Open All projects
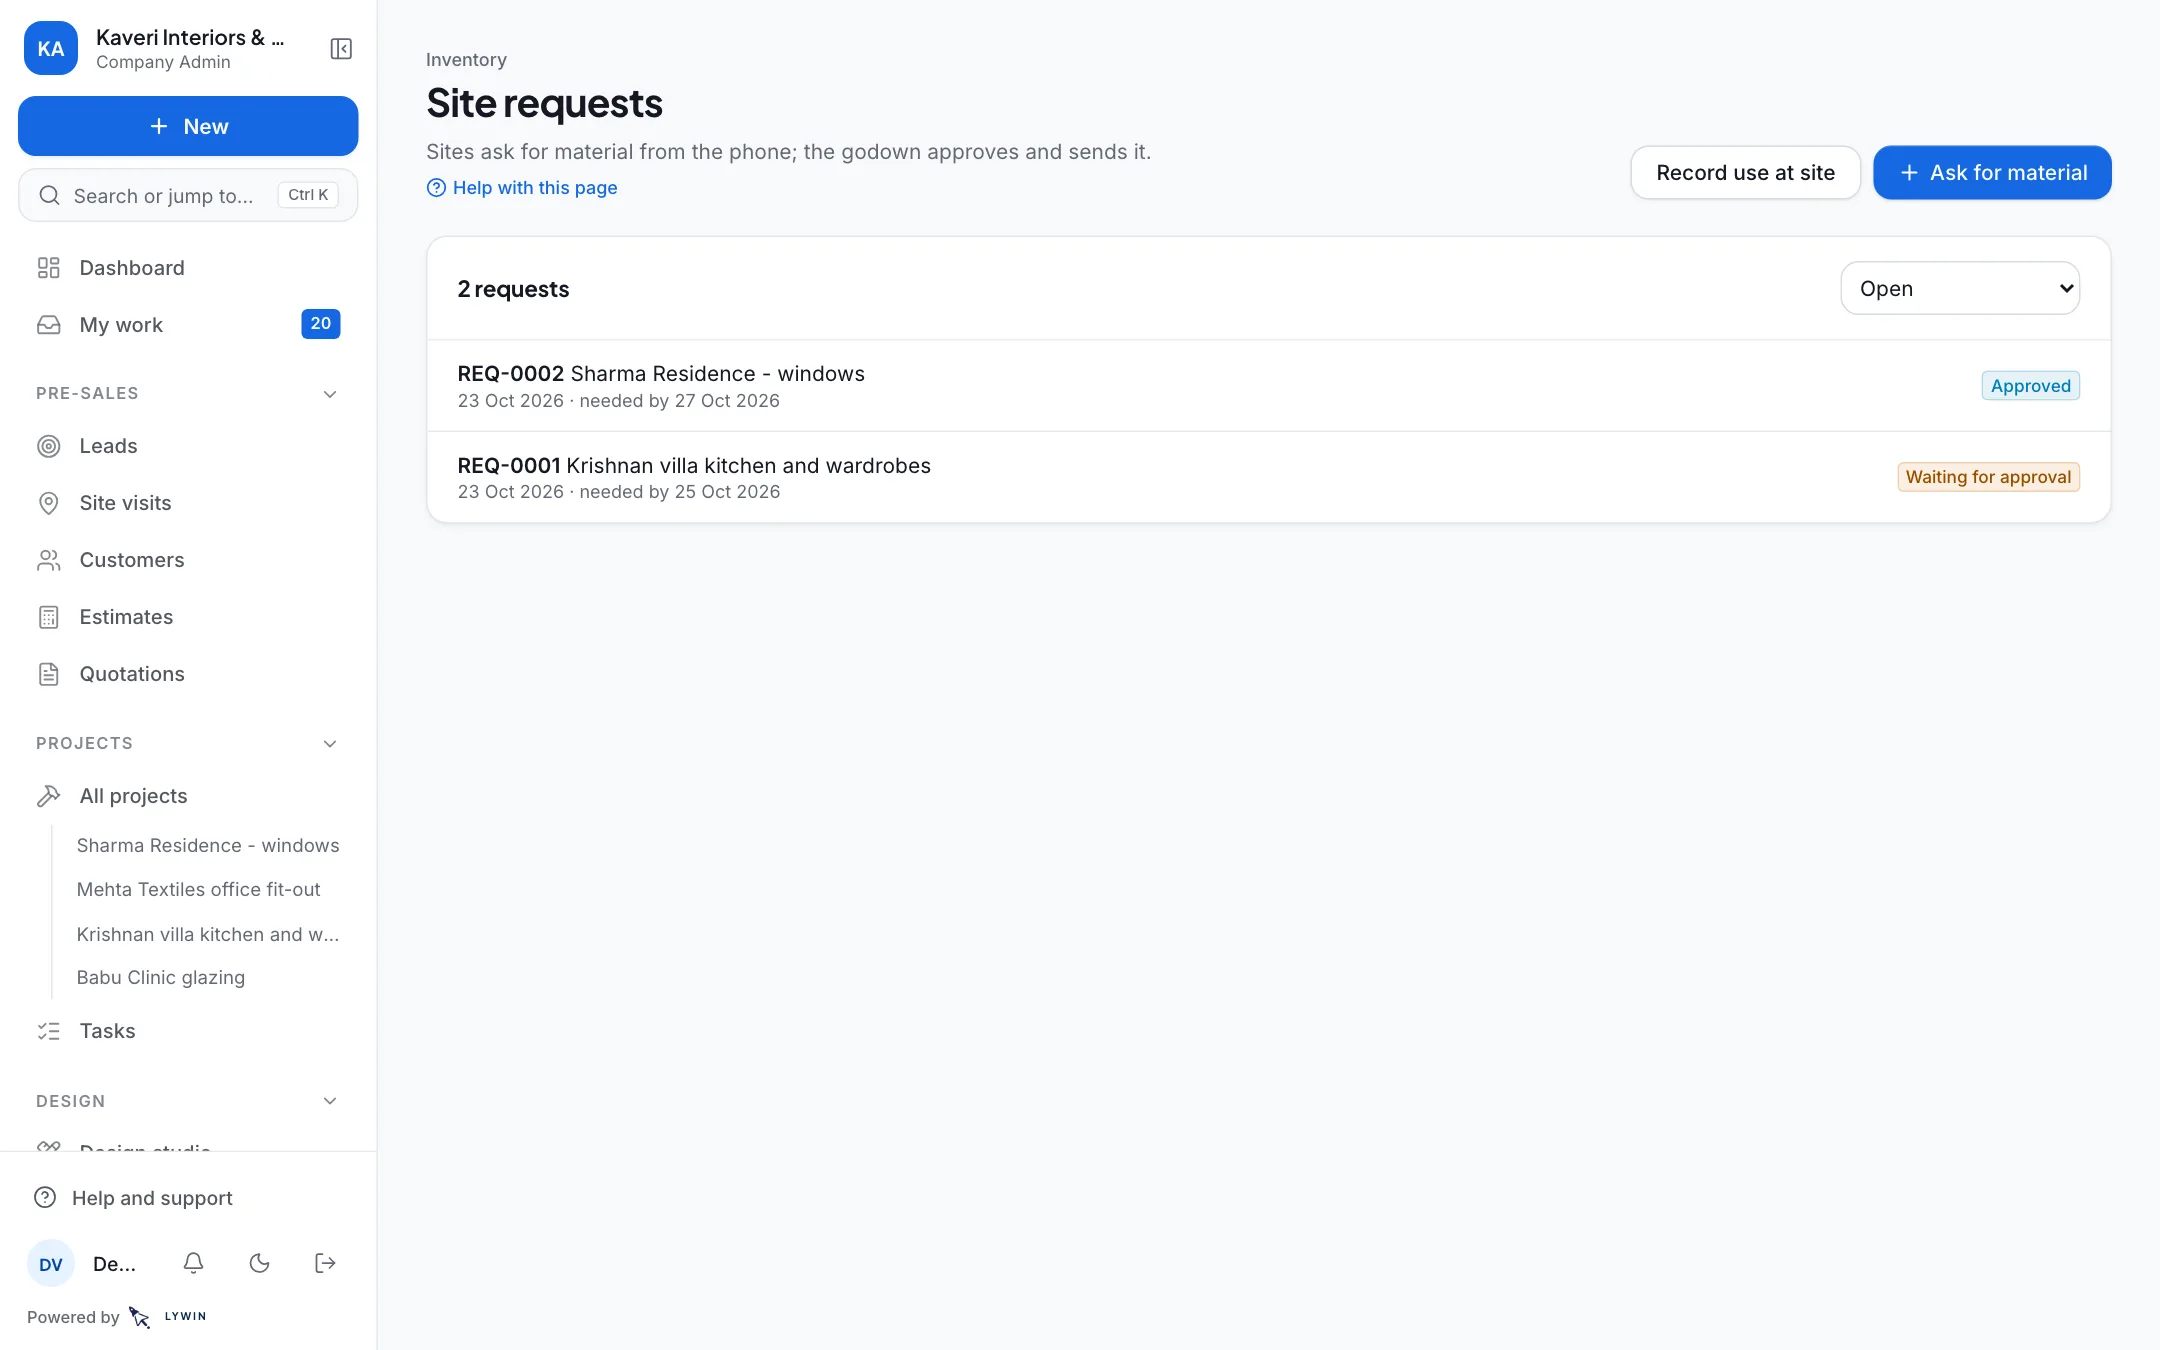The height and width of the screenshot is (1350, 2160). [x=188, y=796]
